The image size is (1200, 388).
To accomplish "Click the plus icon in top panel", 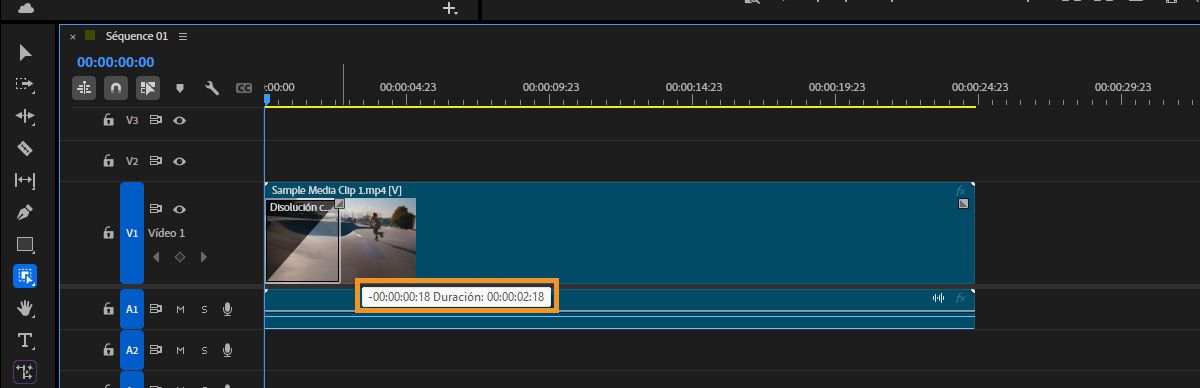I will coord(450,8).
